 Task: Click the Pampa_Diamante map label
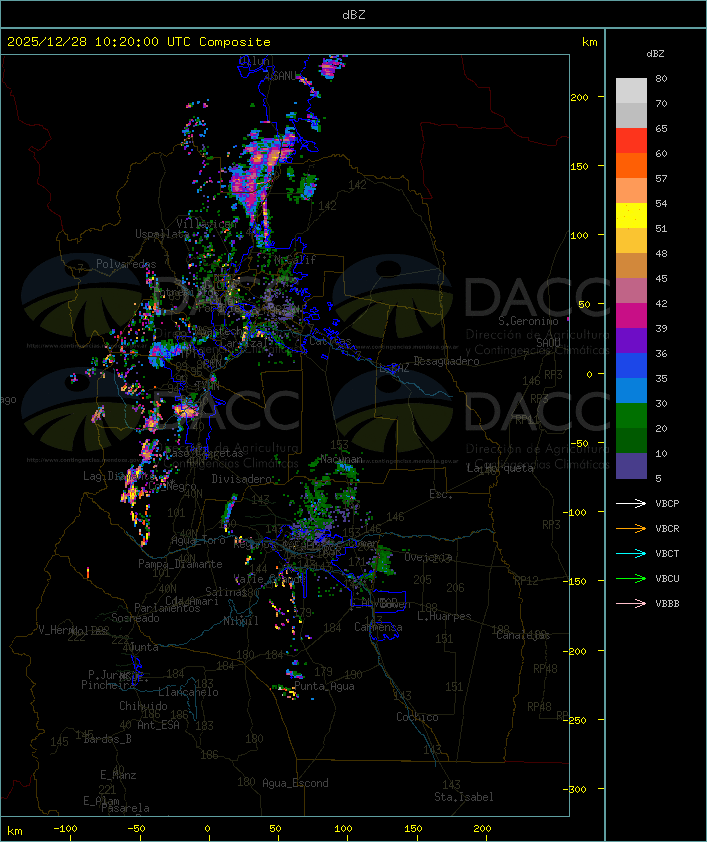pyautogui.click(x=180, y=564)
